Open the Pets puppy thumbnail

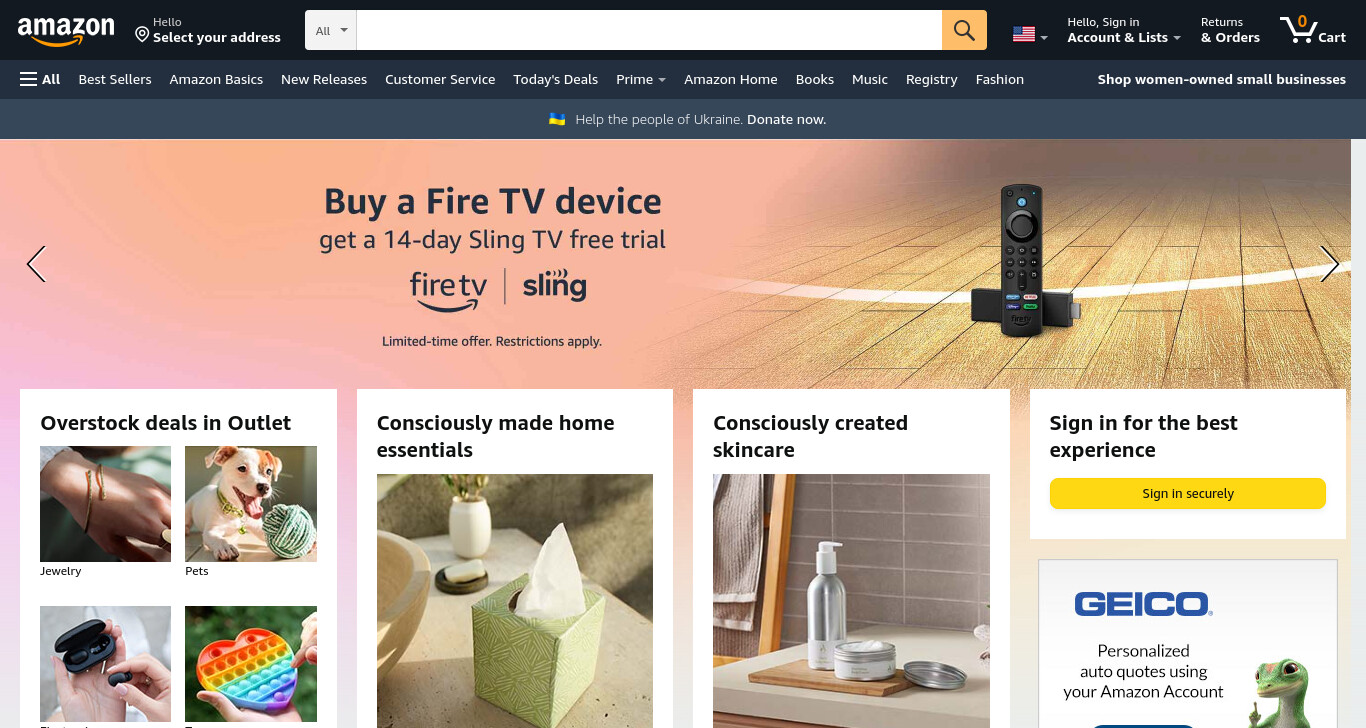click(251, 504)
